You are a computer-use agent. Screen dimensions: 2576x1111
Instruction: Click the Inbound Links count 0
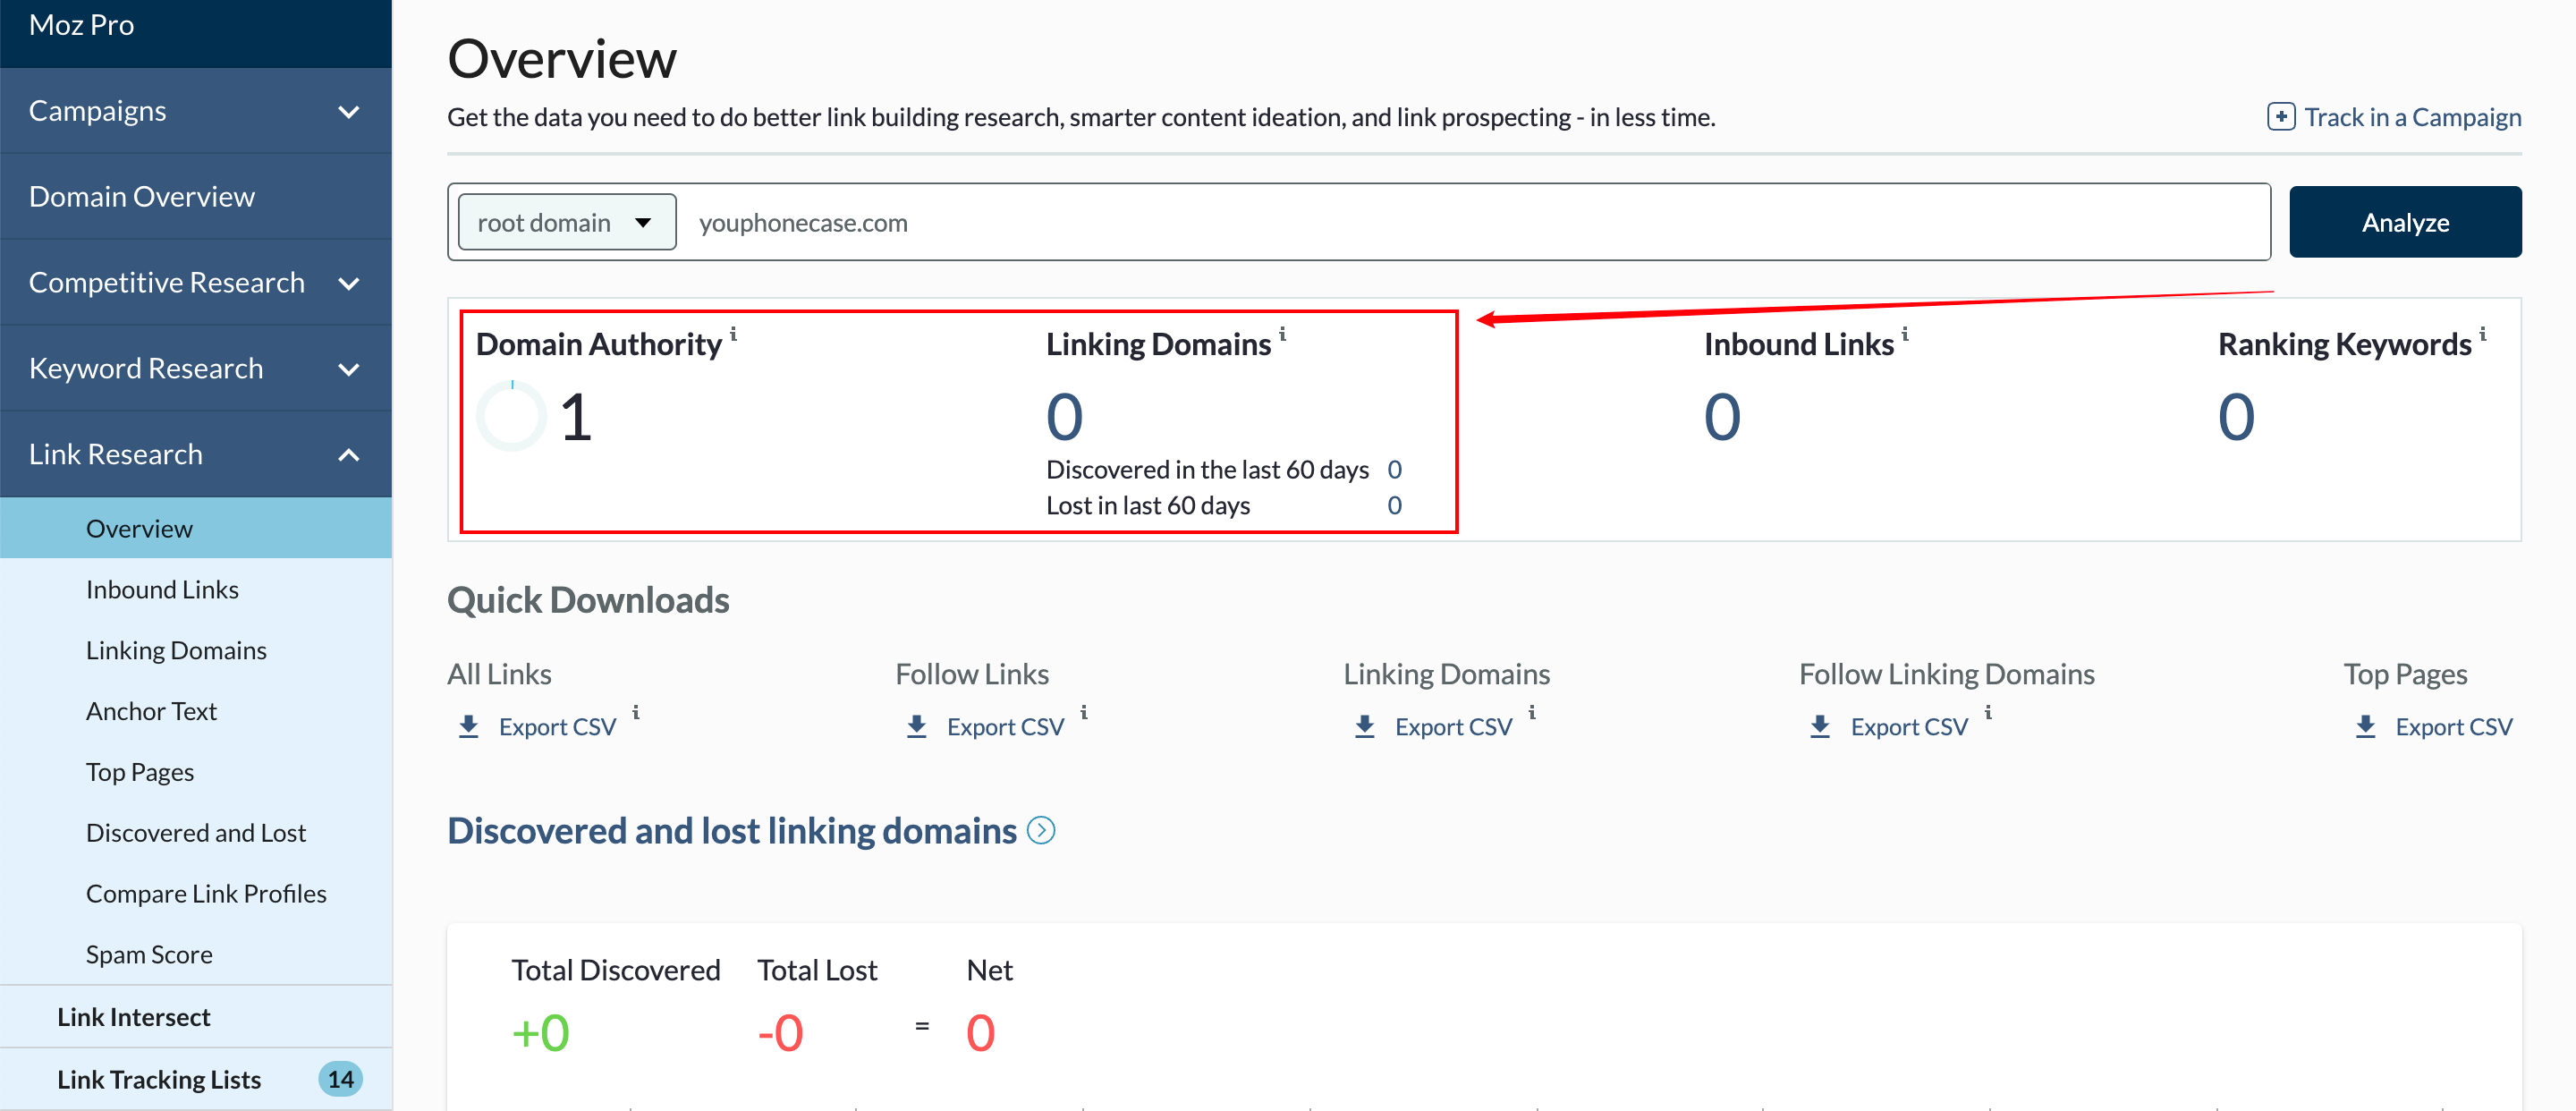point(1723,417)
